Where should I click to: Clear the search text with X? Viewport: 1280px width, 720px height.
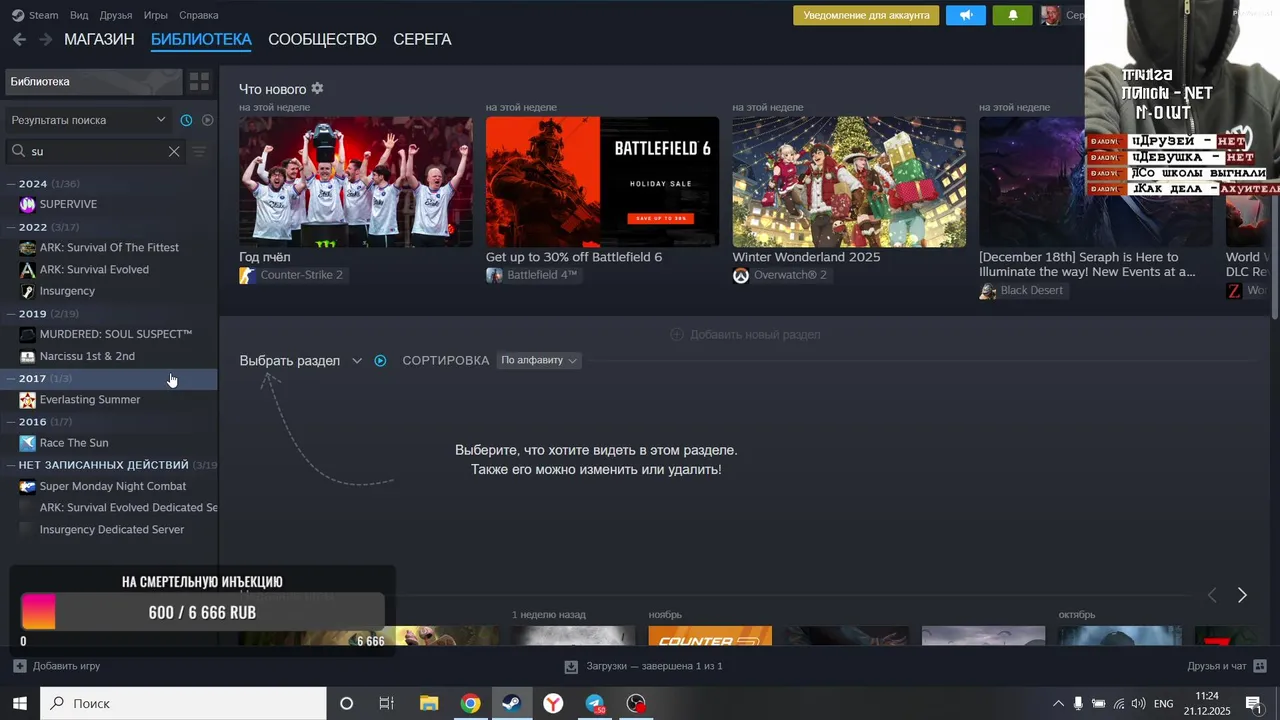tap(174, 151)
